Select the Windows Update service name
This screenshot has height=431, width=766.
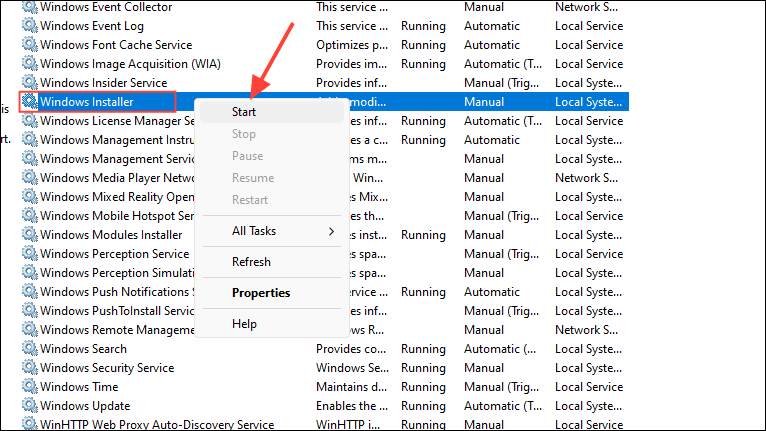[x=85, y=406]
